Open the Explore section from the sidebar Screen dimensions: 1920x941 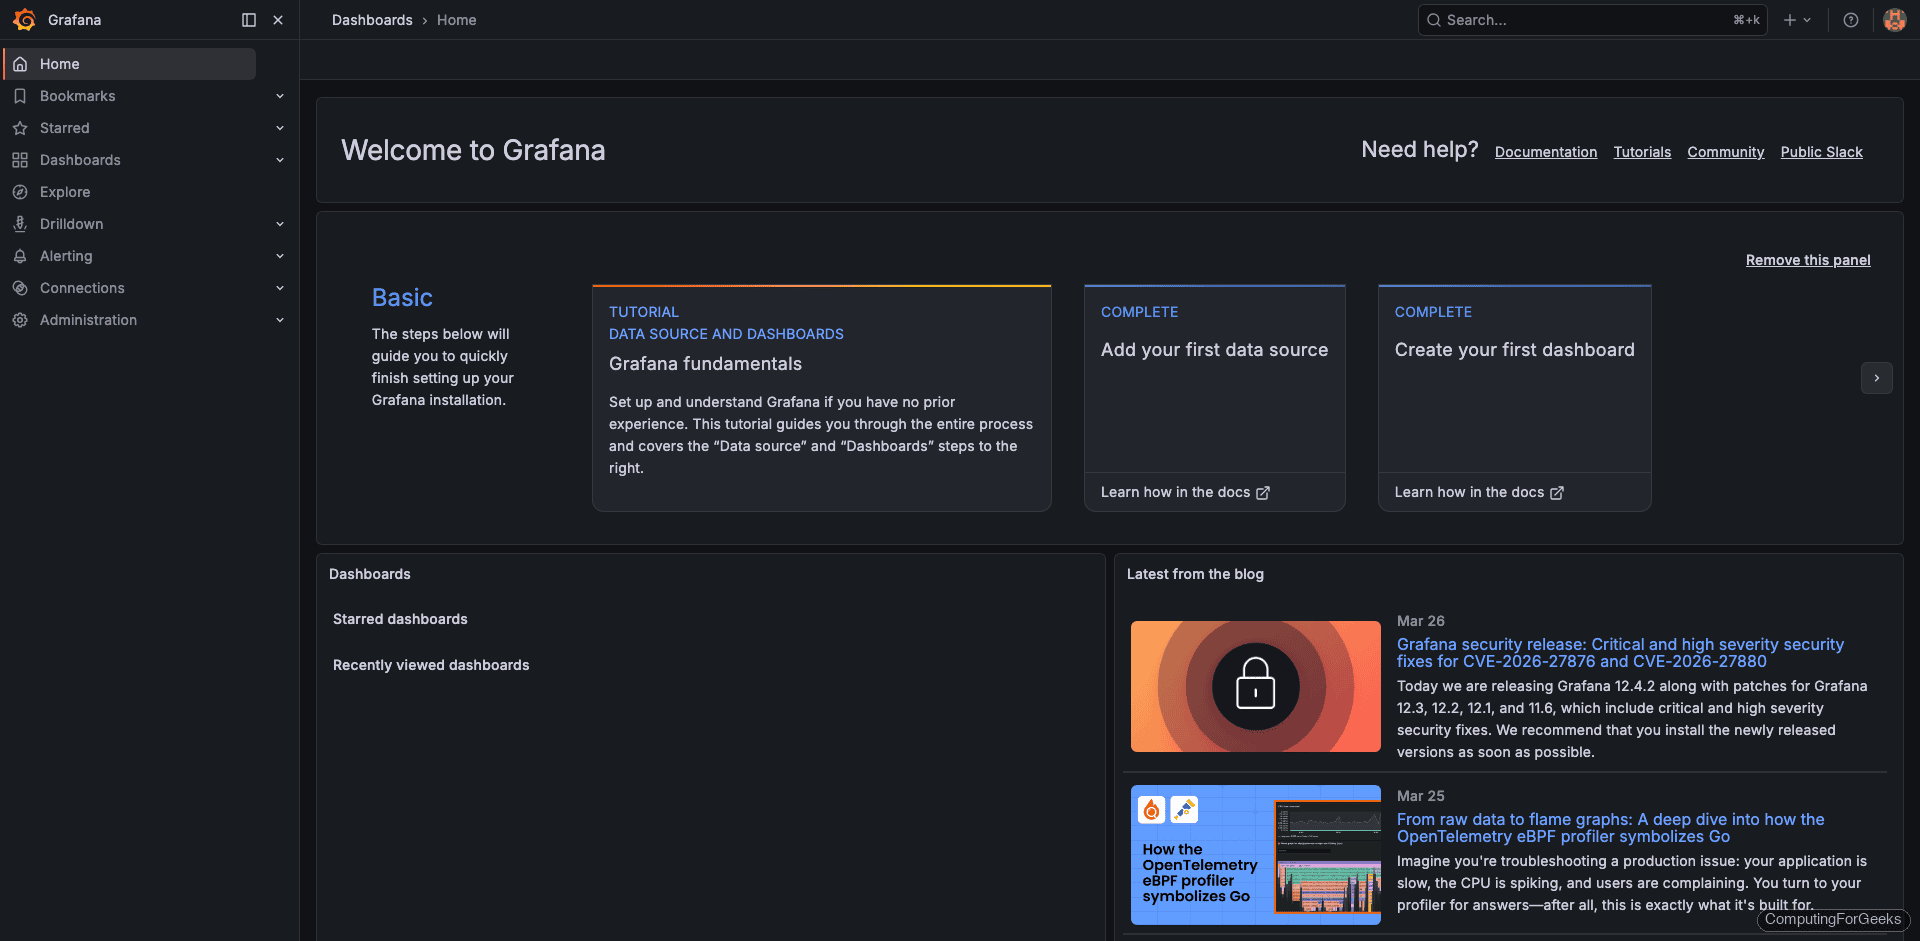[65, 191]
